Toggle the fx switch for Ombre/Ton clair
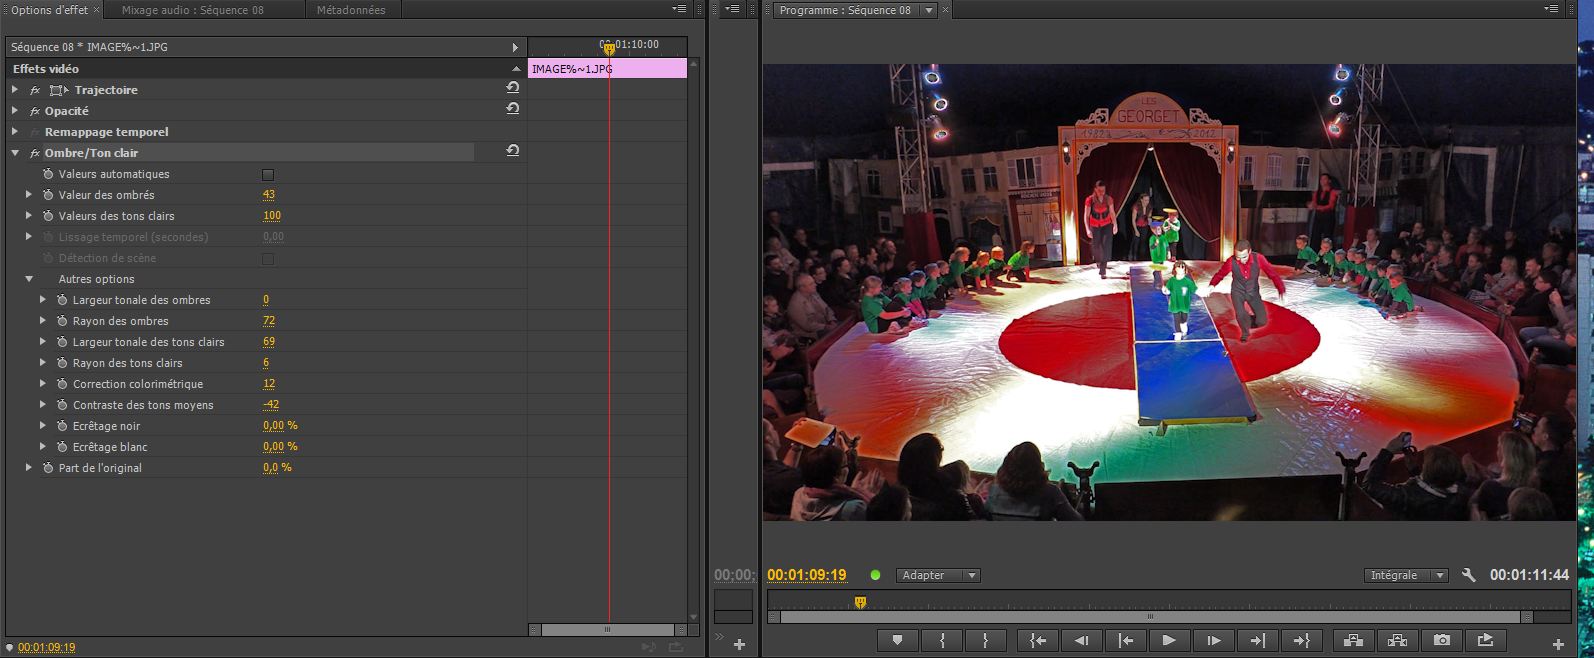 click(x=34, y=153)
